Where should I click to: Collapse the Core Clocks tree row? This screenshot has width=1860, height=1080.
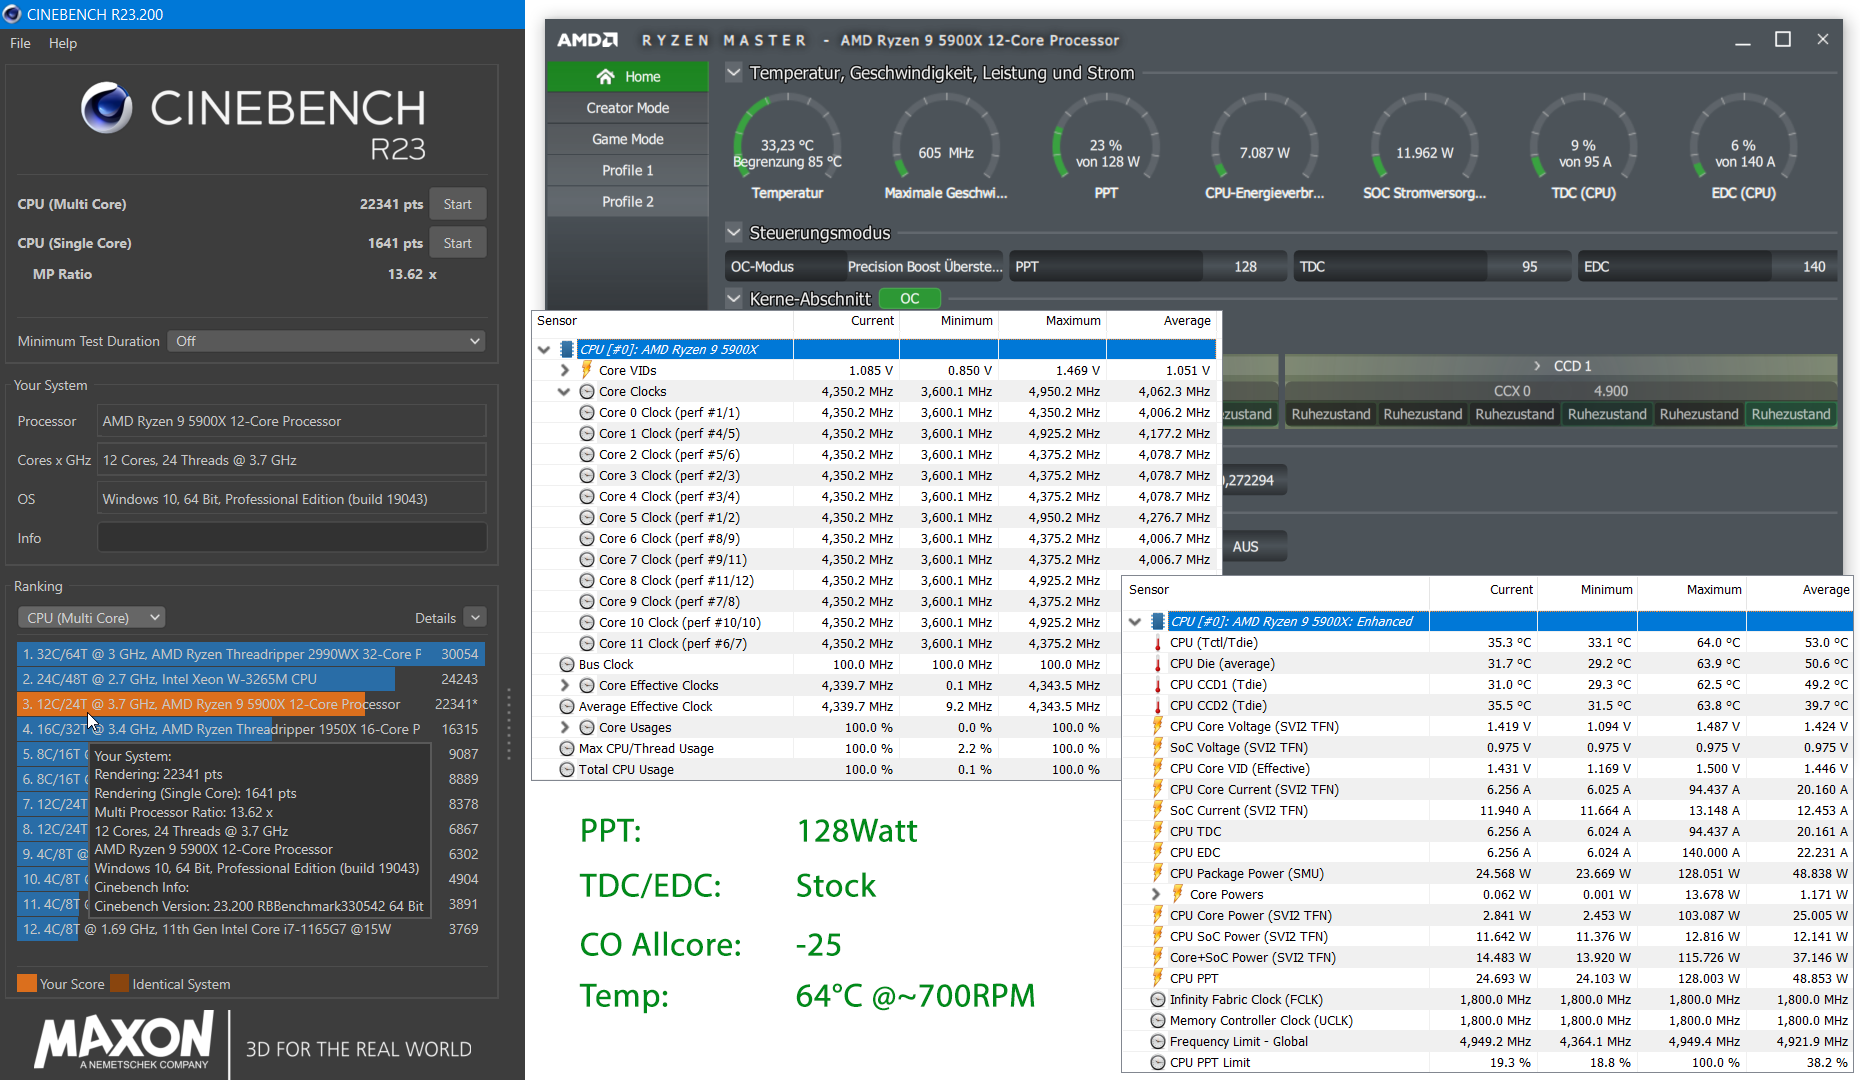point(565,392)
